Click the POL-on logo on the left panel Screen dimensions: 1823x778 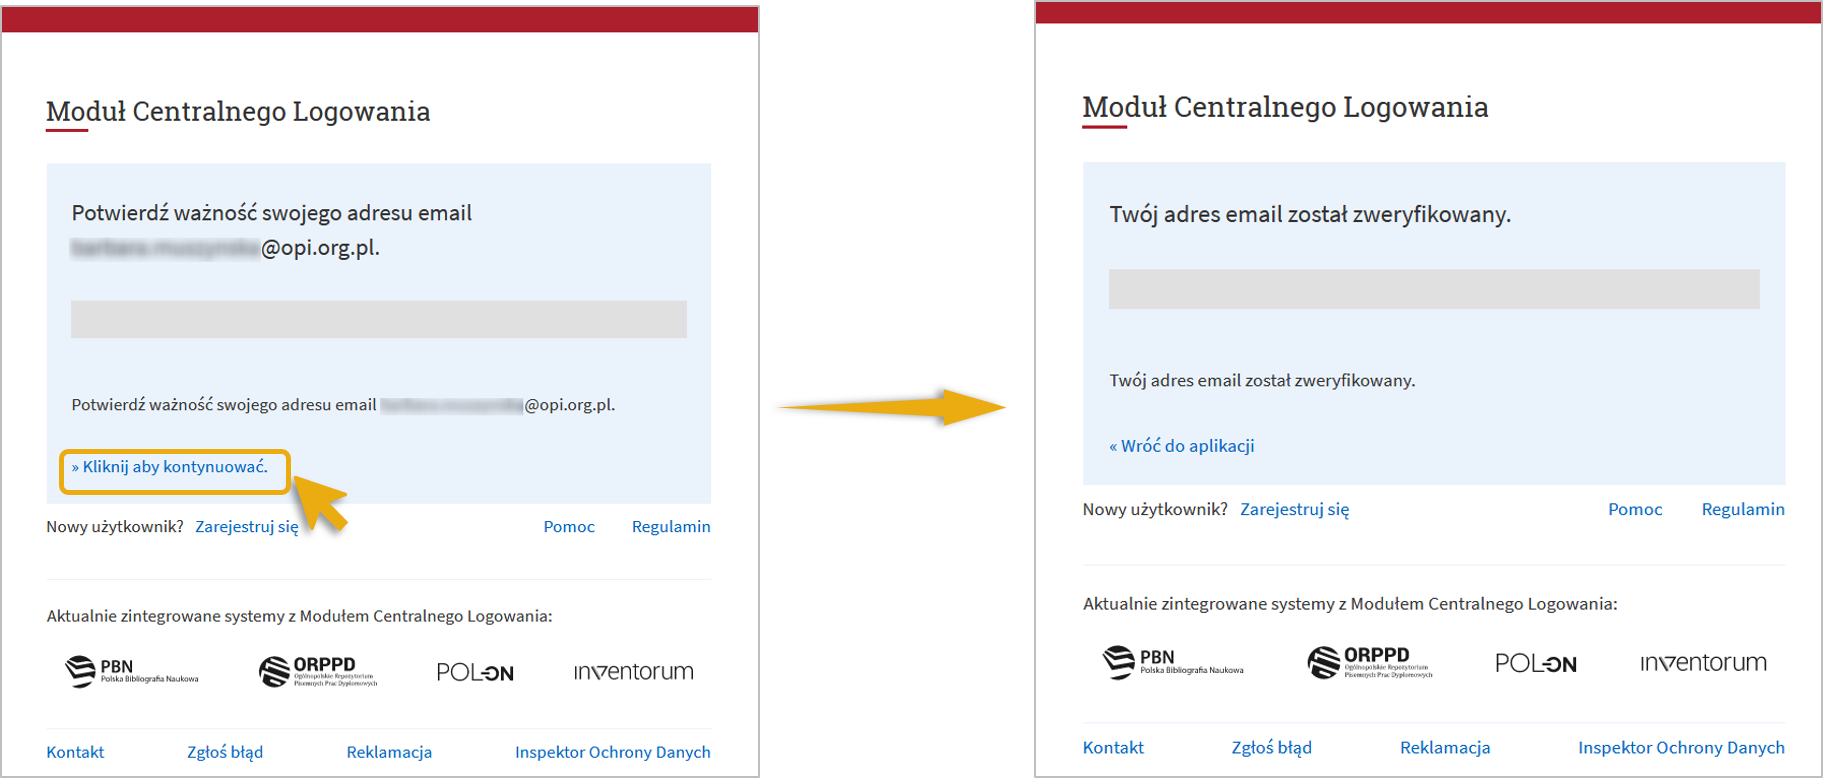tap(475, 672)
